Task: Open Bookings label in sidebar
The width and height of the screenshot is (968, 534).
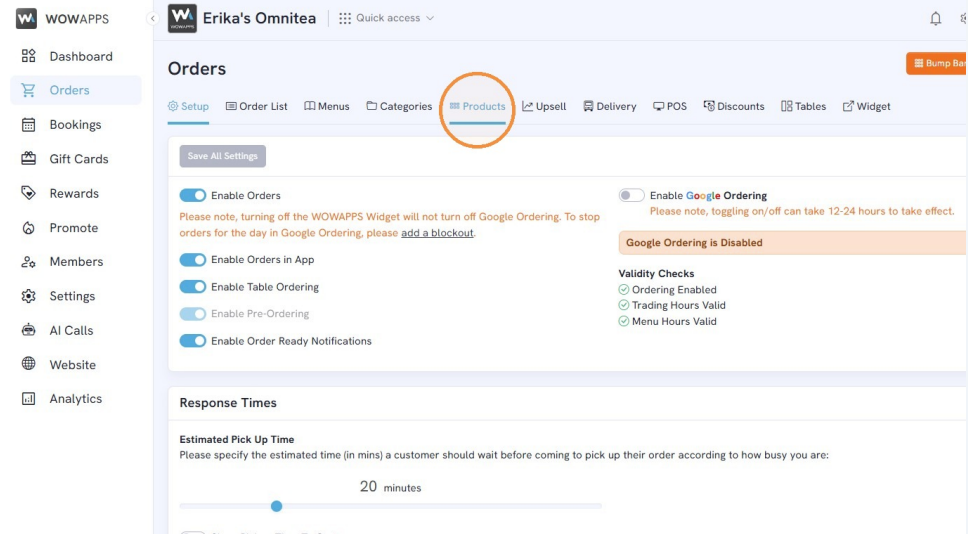Action: [75, 125]
